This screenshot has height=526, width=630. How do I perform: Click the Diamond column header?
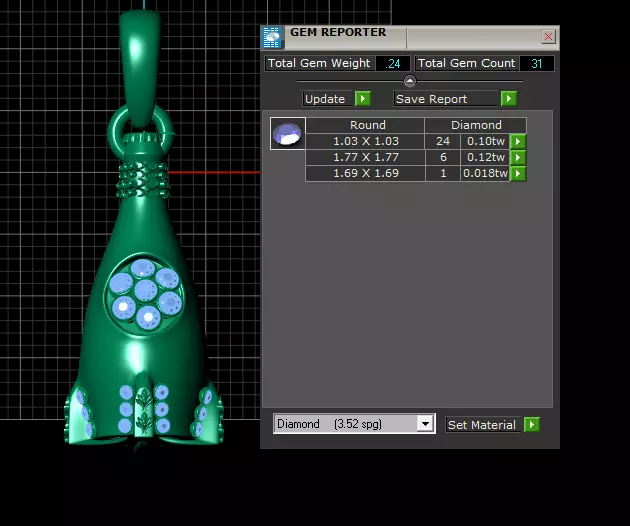476,125
